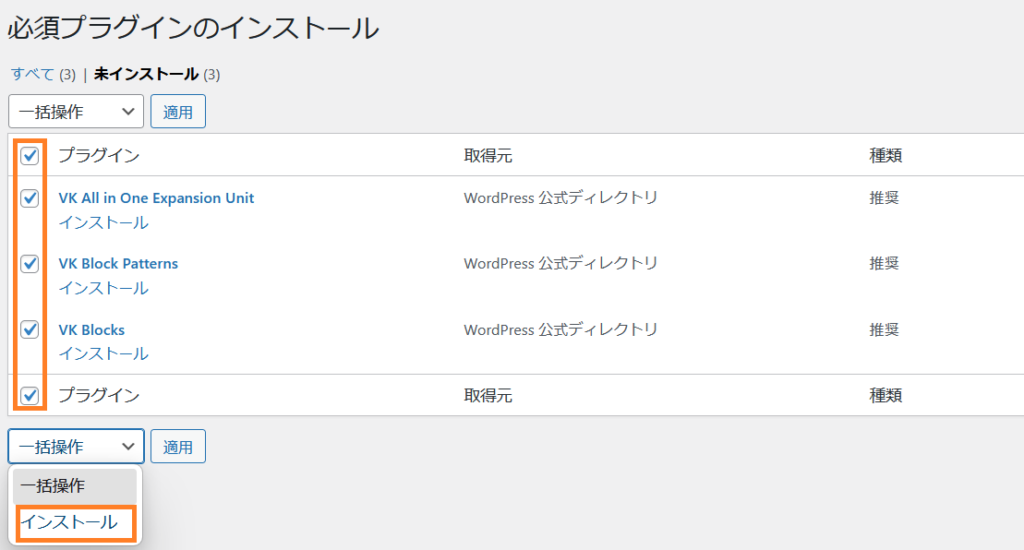Toggle the select-all checkbox in table footer

pos(30,395)
